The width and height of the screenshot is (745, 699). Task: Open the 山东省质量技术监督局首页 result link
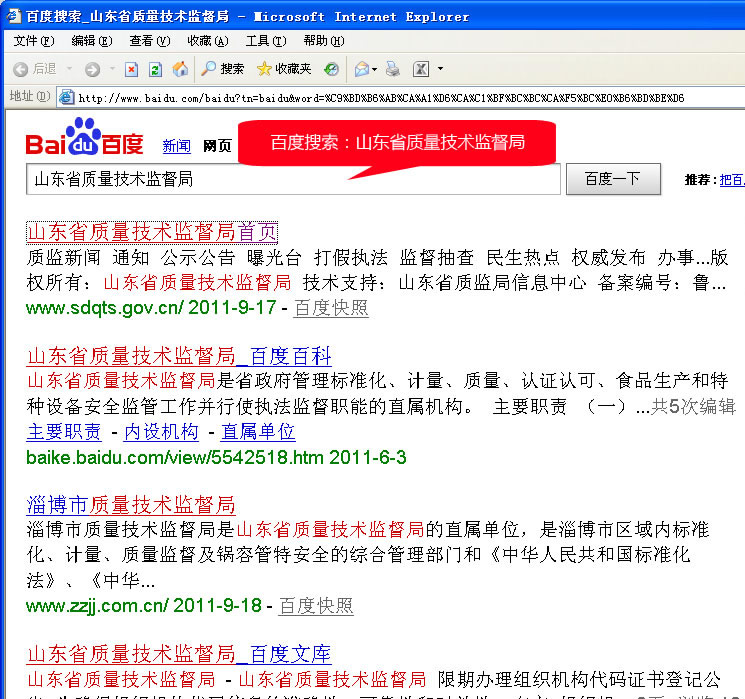tap(151, 232)
